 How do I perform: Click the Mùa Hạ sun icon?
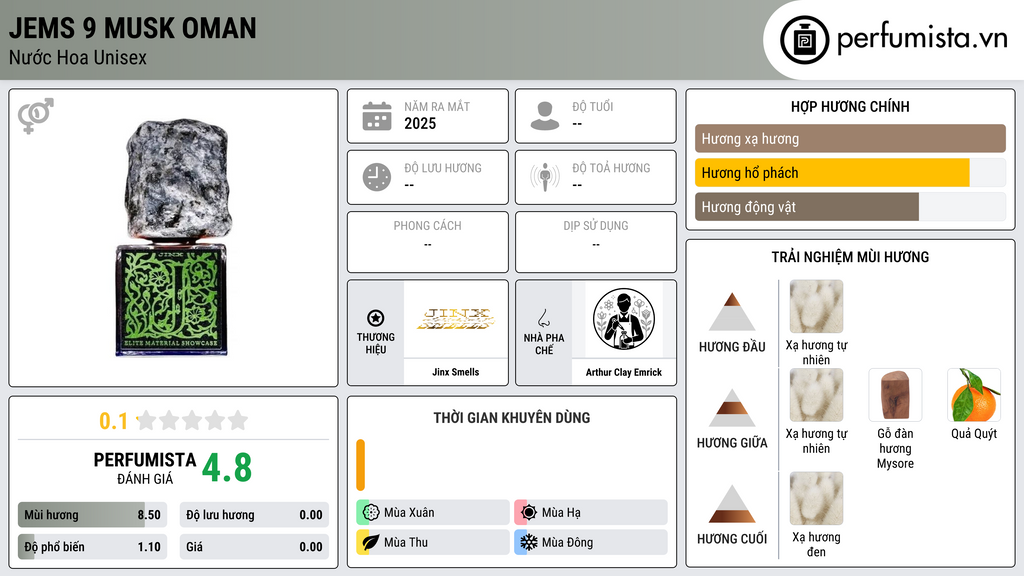coord(528,513)
